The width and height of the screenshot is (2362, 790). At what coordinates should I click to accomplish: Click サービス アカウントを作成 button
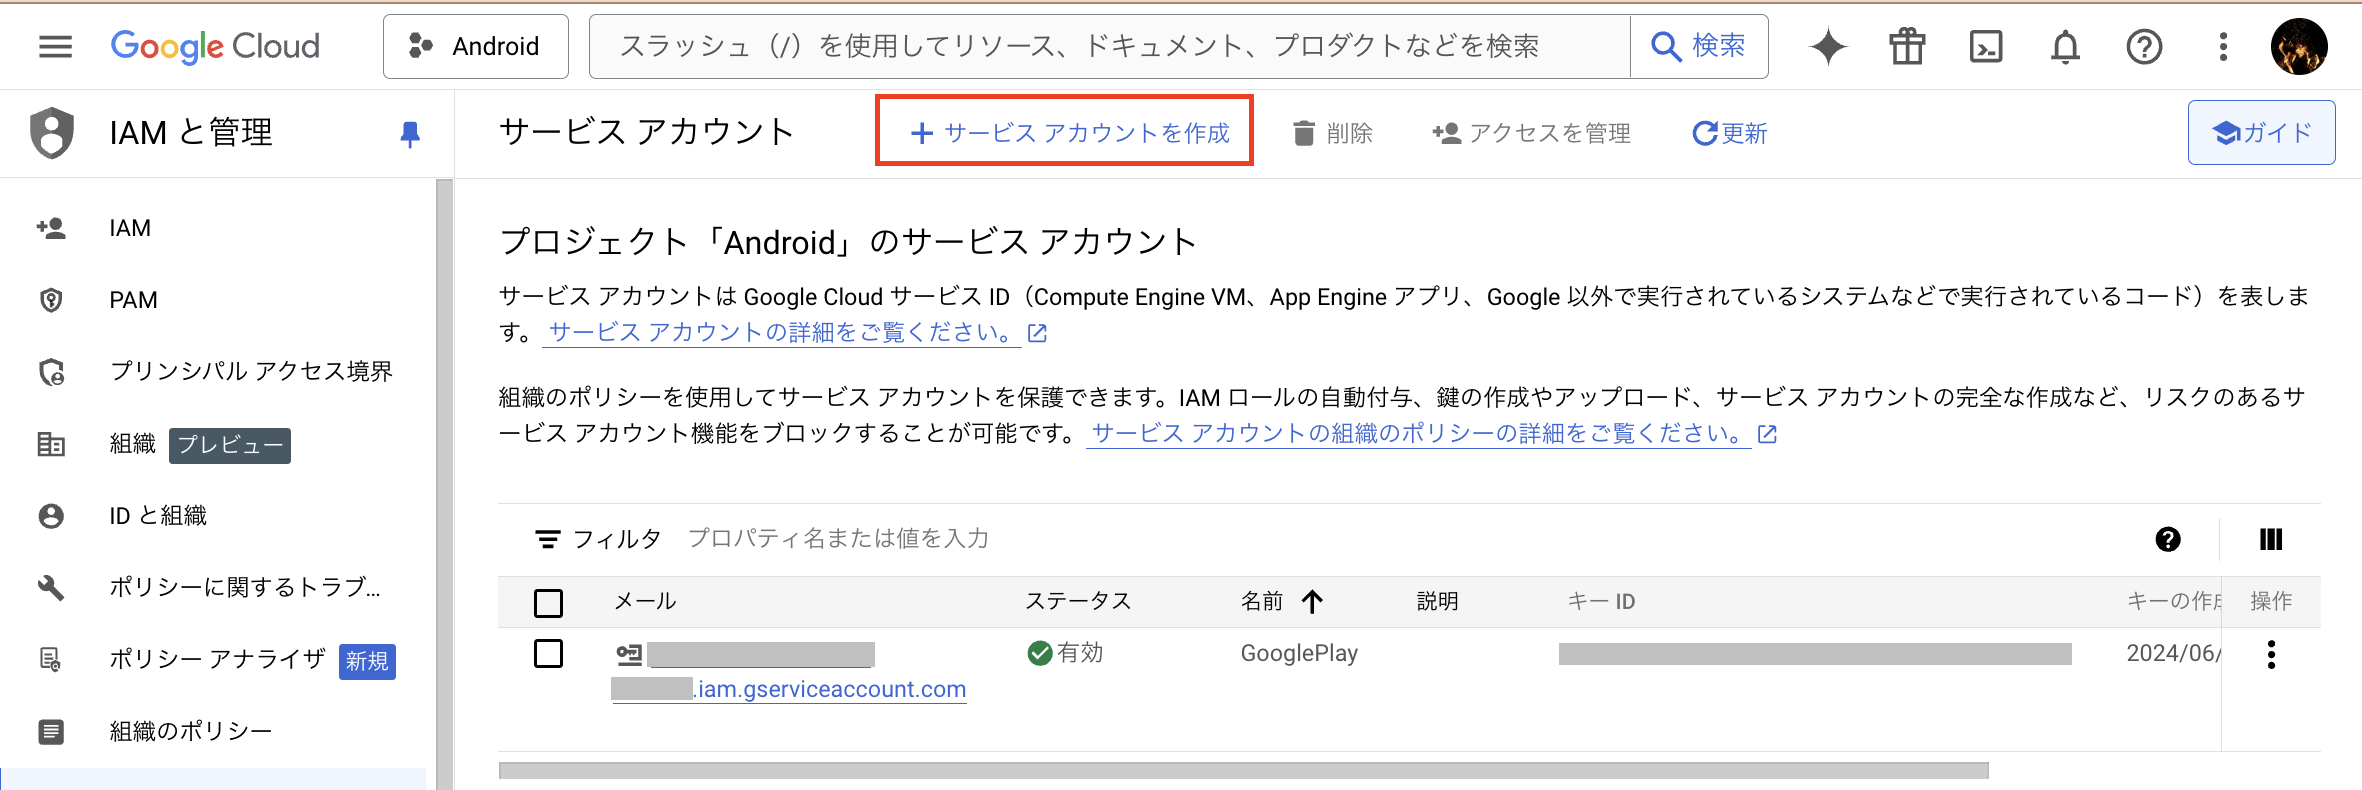point(1064,133)
